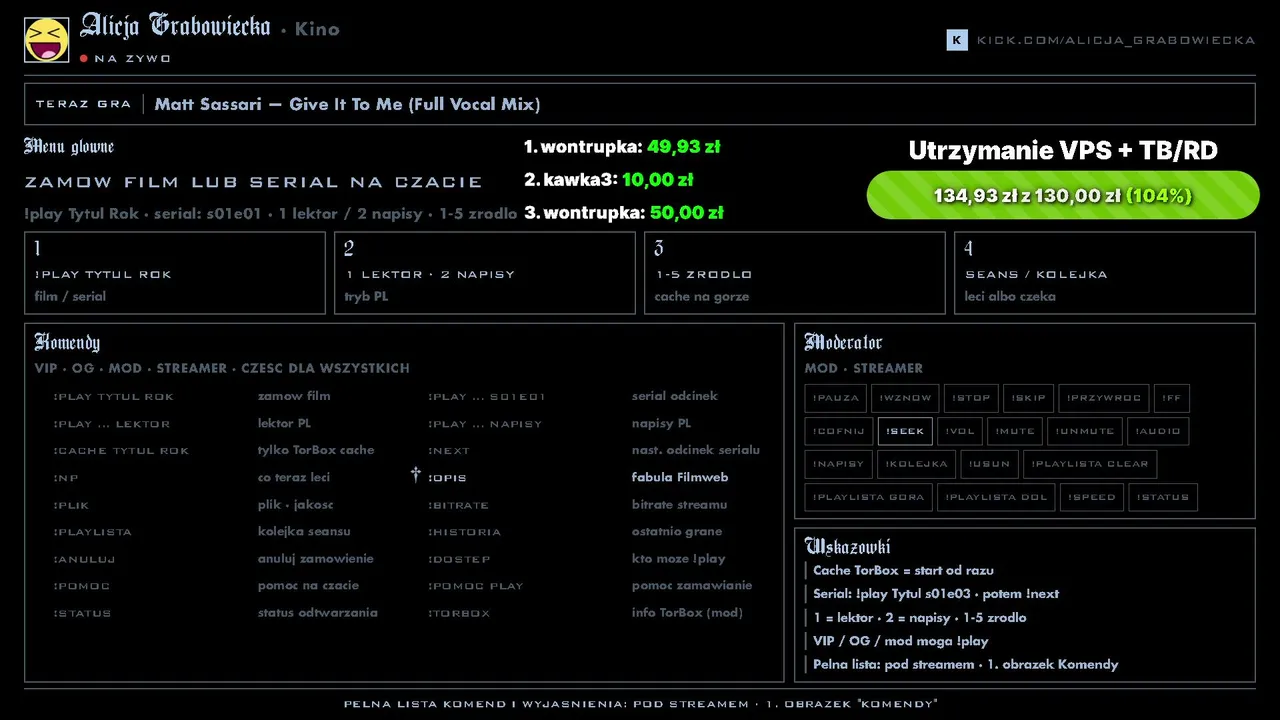The image size is (1280, 720).
Task: Click the !PLAYLISTA GORA button
Action: coord(868,497)
